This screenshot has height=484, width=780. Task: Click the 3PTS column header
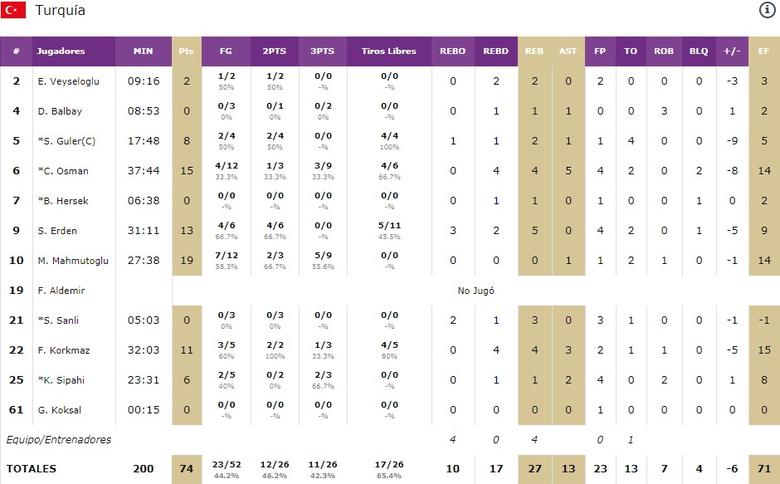point(323,51)
